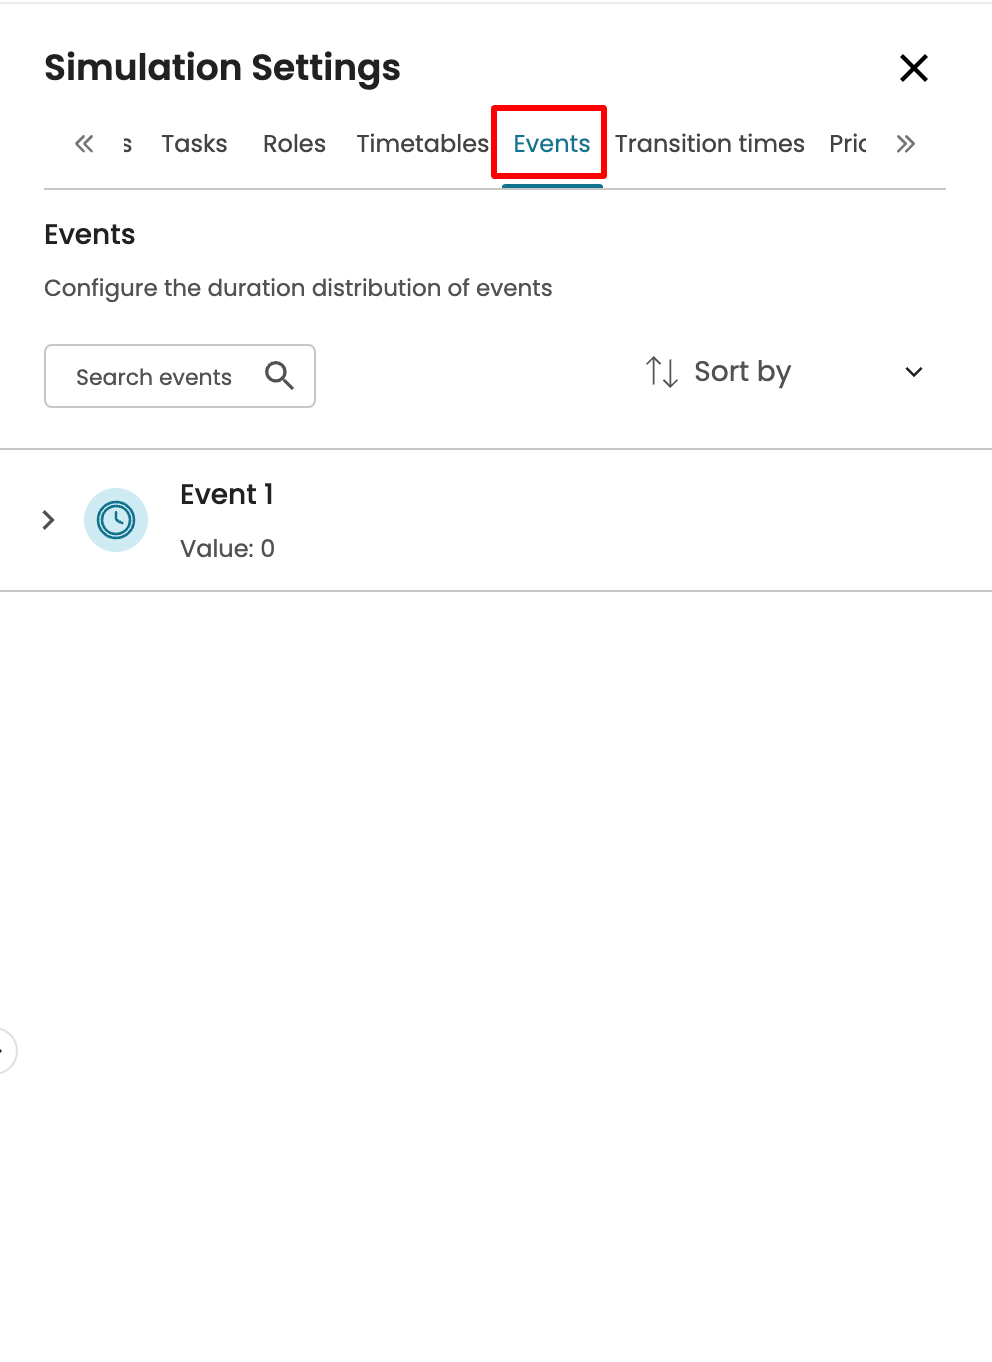The height and width of the screenshot is (1362, 992).
Task: Click the Sort by label
Action: 742,372
